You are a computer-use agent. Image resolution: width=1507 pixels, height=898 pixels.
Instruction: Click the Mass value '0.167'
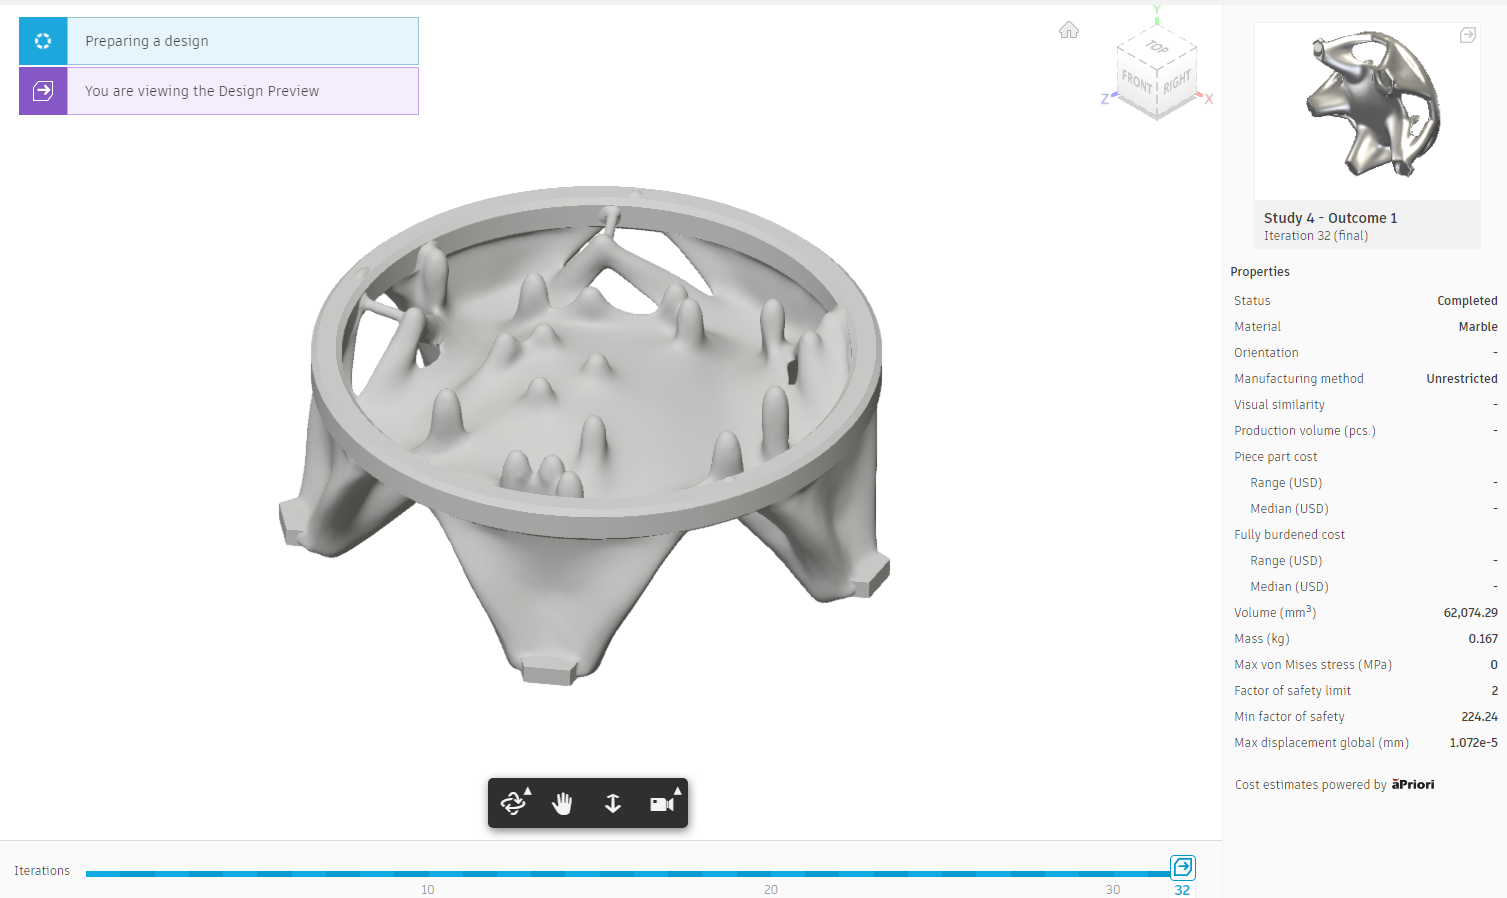[x=1483, y=639]
